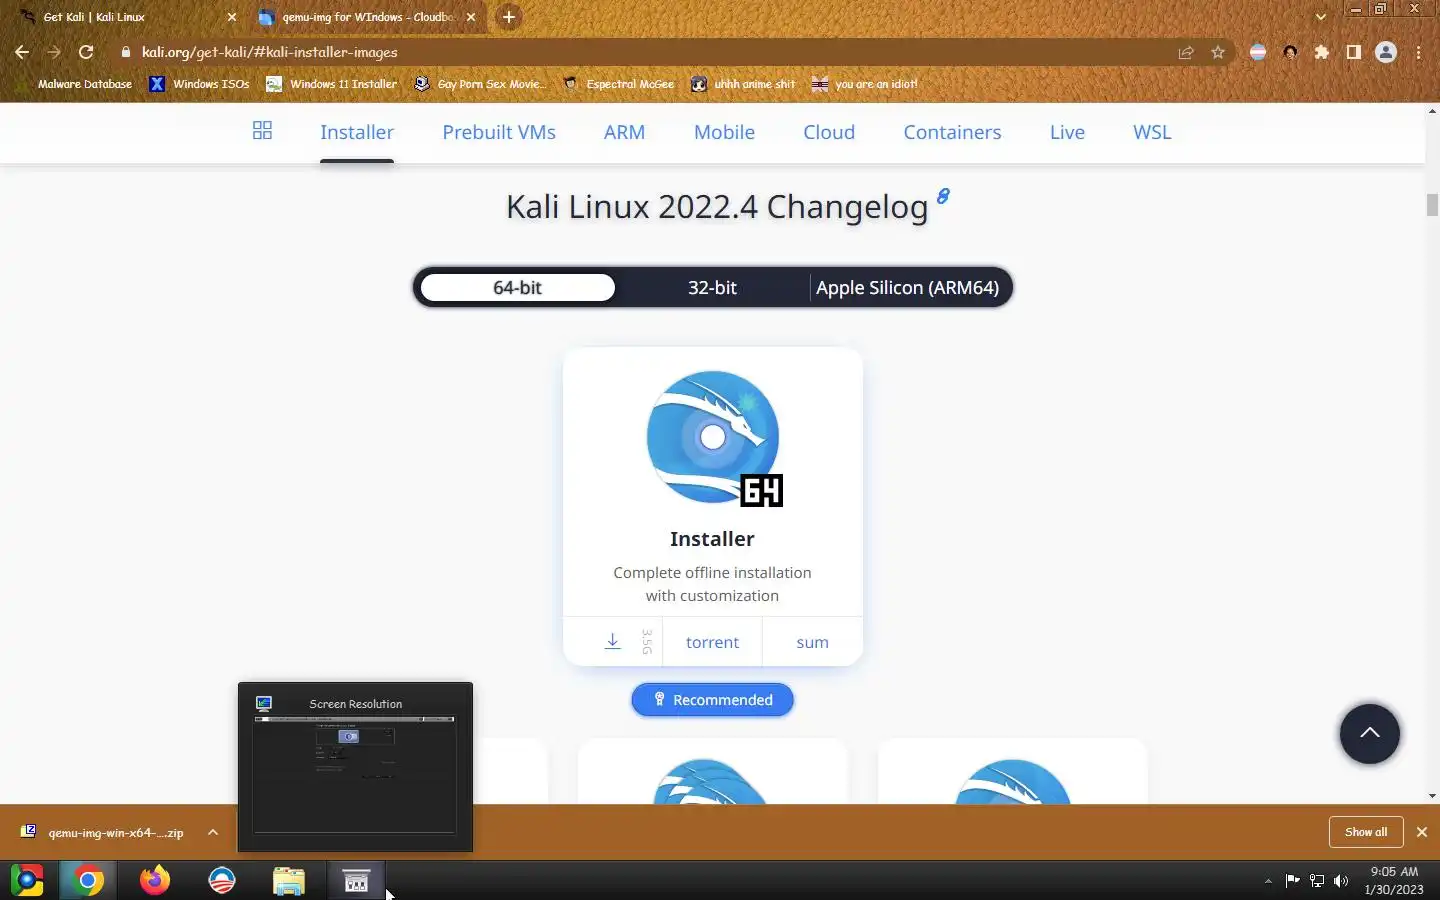The image size is (1440, 900).
Task: Open the Kali Linux 2022.4 Changelog link
Action: tap(717, 207)
